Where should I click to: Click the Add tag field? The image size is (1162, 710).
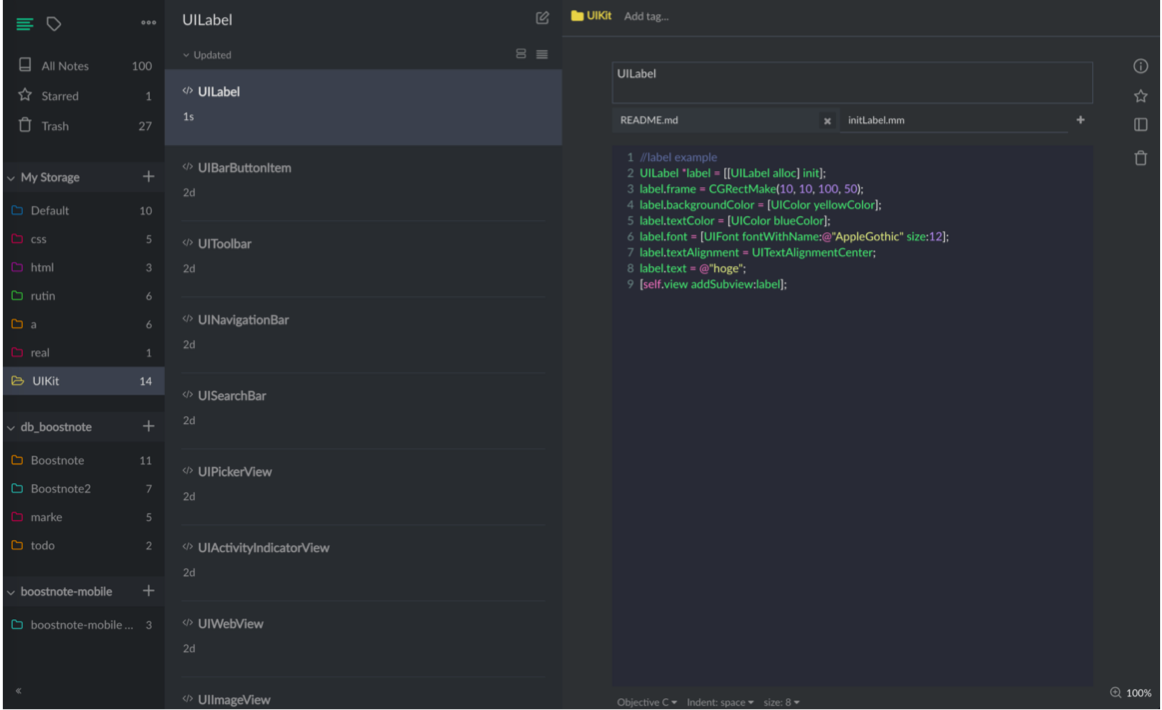[646, 16]
